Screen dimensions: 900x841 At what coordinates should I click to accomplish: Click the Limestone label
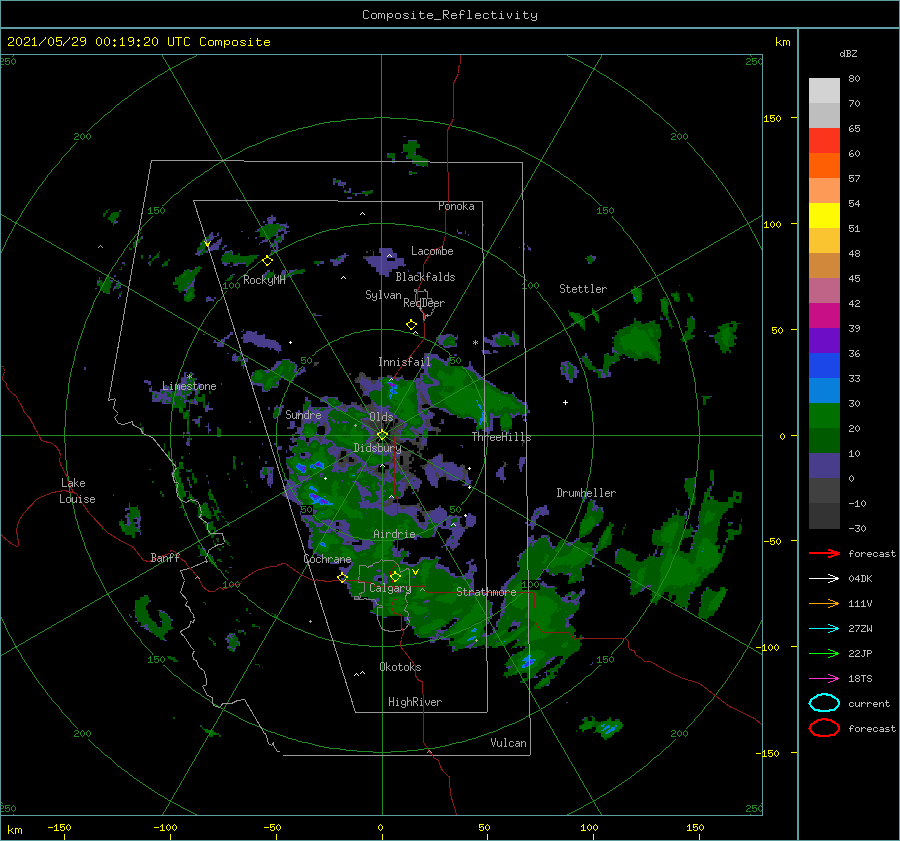pos(189,386)
